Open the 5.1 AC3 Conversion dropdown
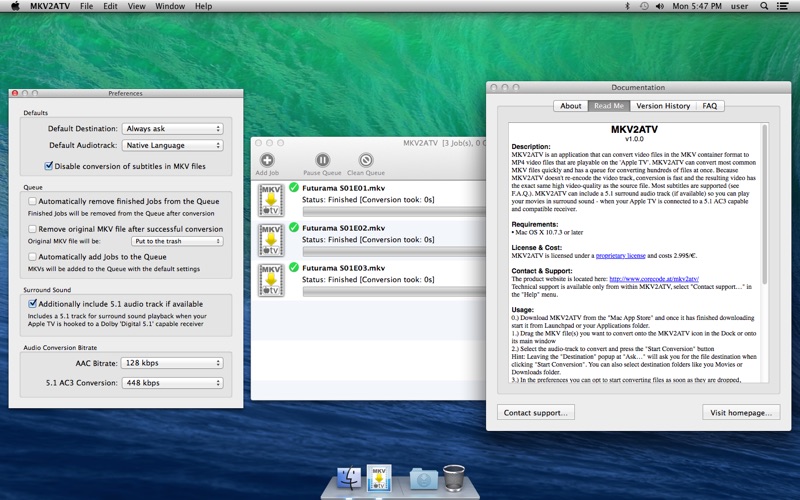This screenshot has width=800, height=500. point(172,382)
